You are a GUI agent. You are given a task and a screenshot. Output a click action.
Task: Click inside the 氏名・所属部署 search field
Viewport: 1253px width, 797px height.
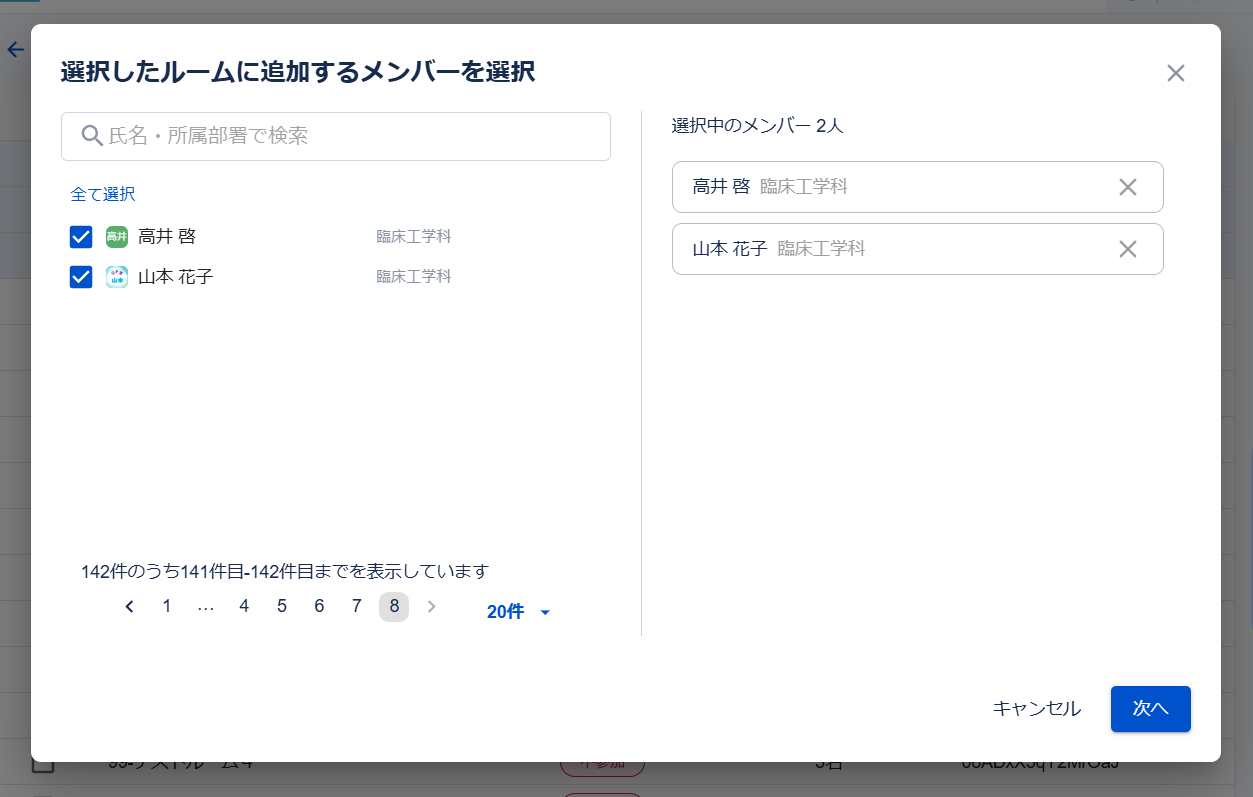pos(335,136)
